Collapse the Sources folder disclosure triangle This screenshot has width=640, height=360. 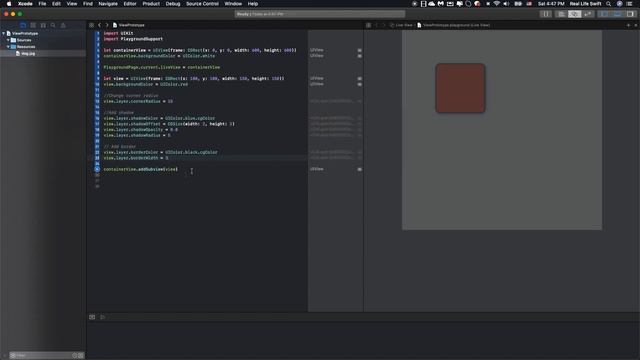click(8, 40)
